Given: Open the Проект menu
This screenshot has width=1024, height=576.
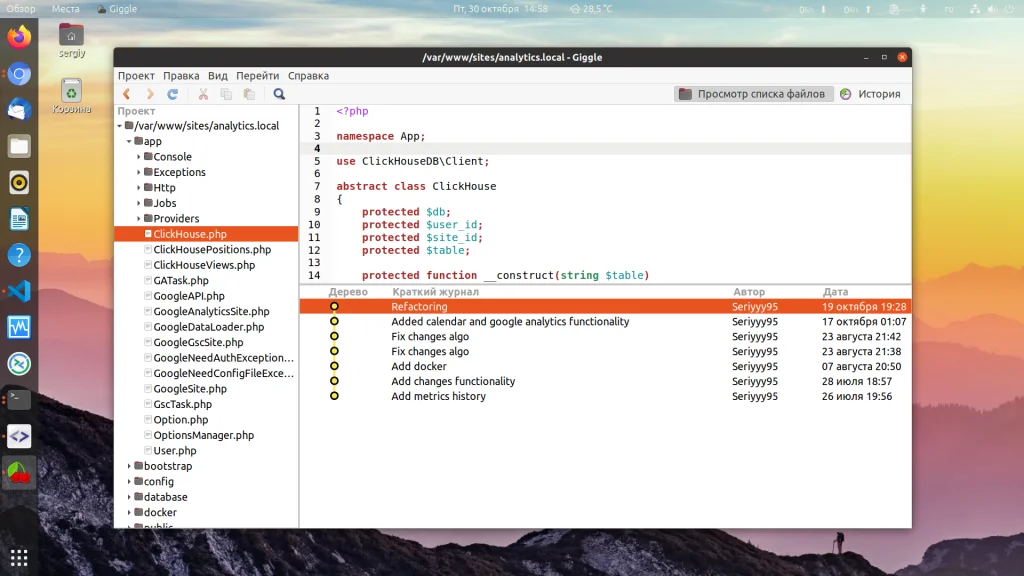Looking at the screenshot, I should tap(136, 76).
